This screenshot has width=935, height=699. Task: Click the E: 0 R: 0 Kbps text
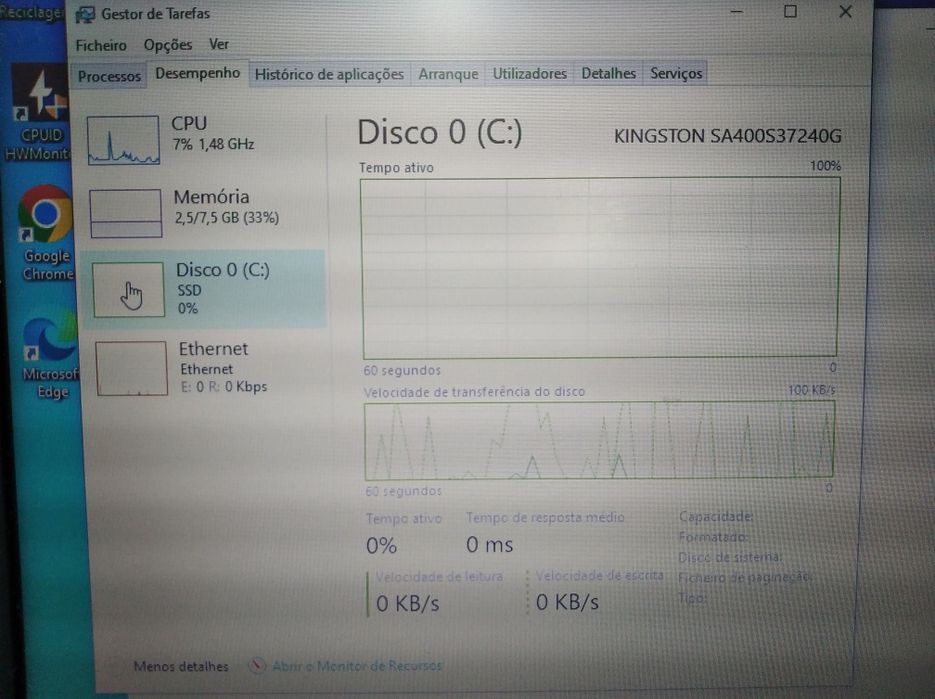point(224,386)
